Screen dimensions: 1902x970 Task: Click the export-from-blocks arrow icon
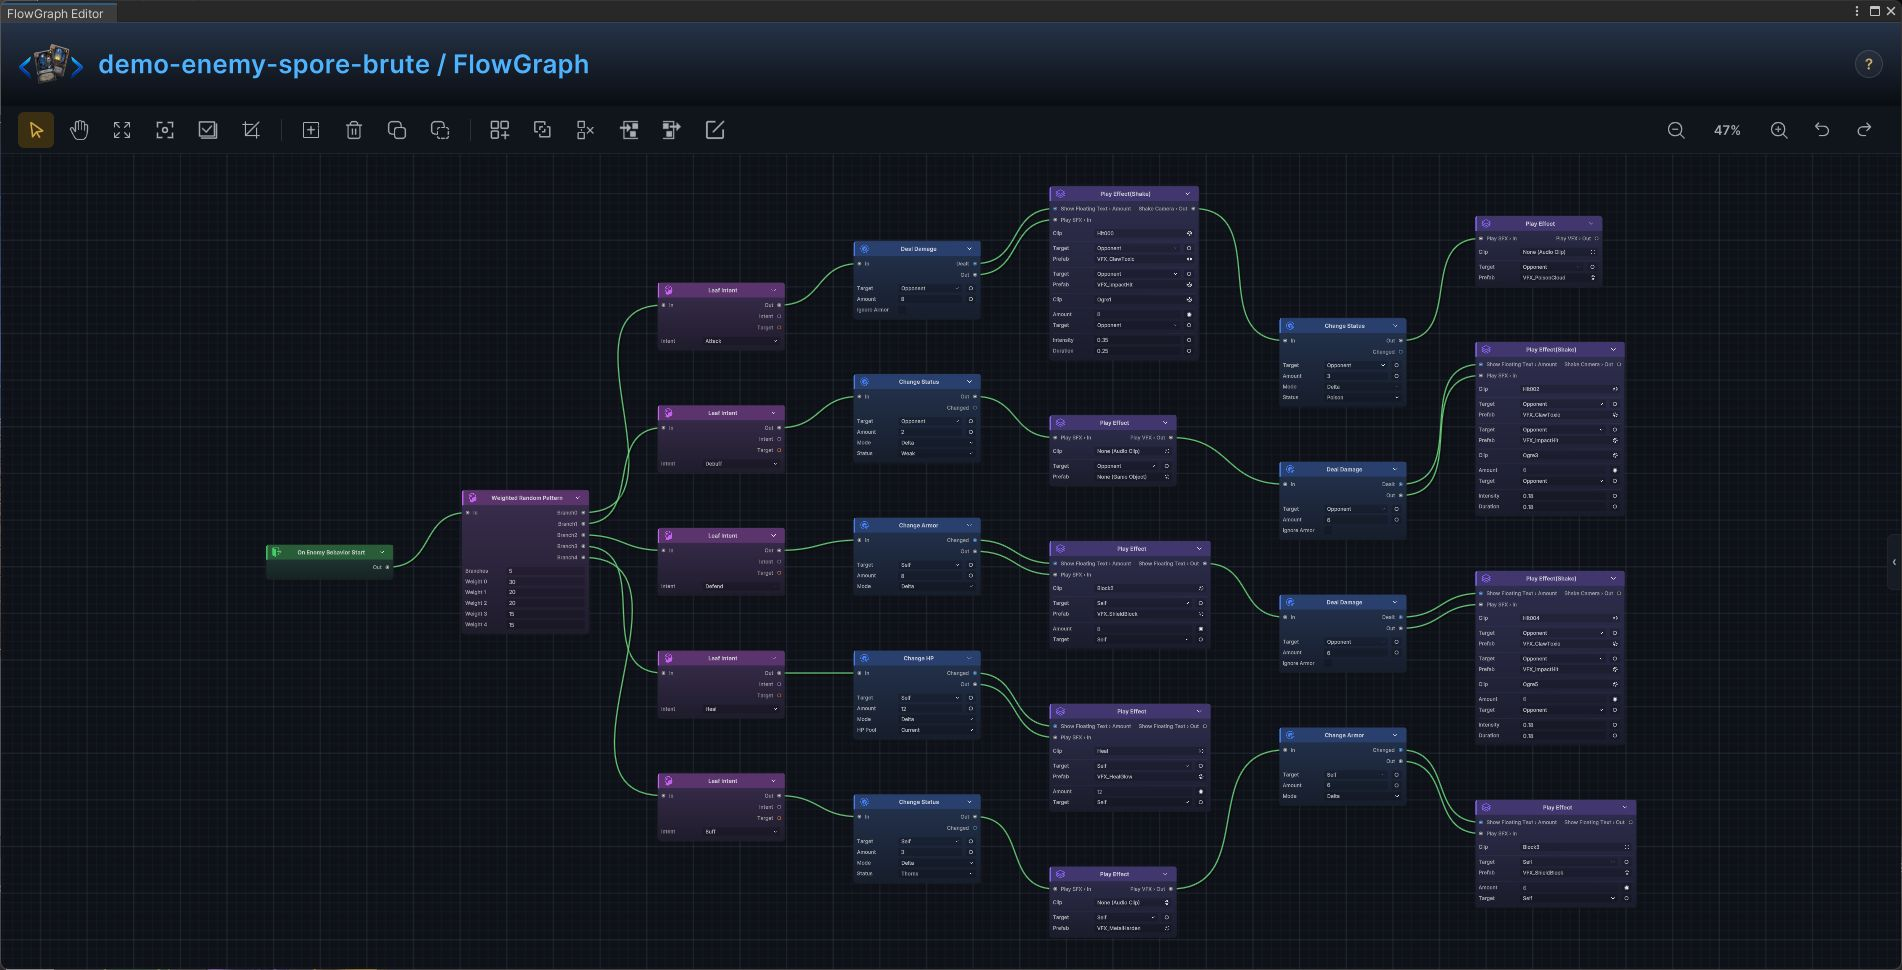click(672, 130)
